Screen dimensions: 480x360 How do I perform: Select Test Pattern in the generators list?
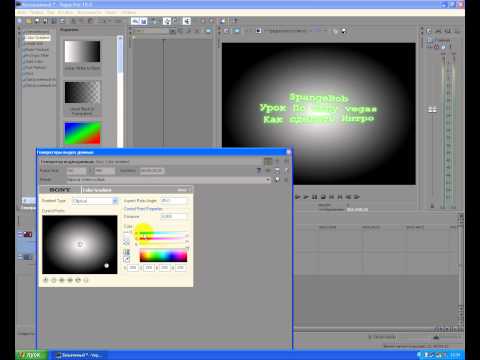point(35,68)
